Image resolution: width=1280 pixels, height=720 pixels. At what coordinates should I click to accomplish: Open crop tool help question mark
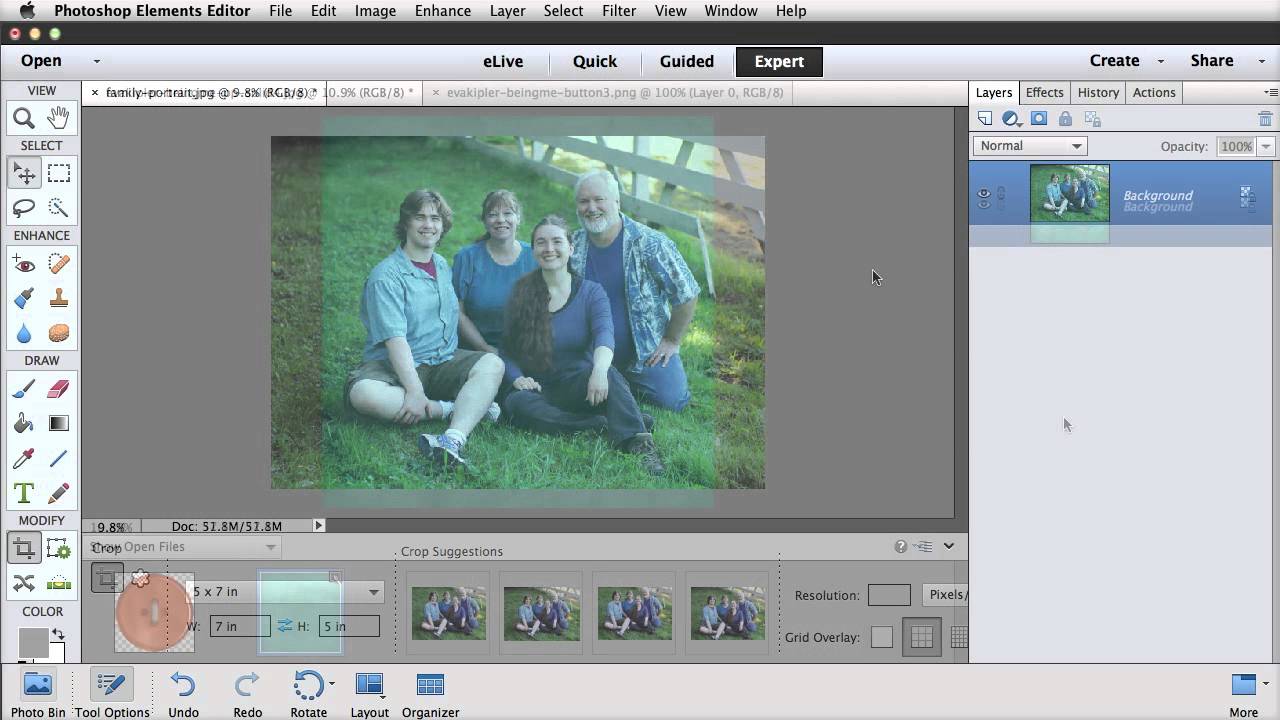[x=901, y=546]
